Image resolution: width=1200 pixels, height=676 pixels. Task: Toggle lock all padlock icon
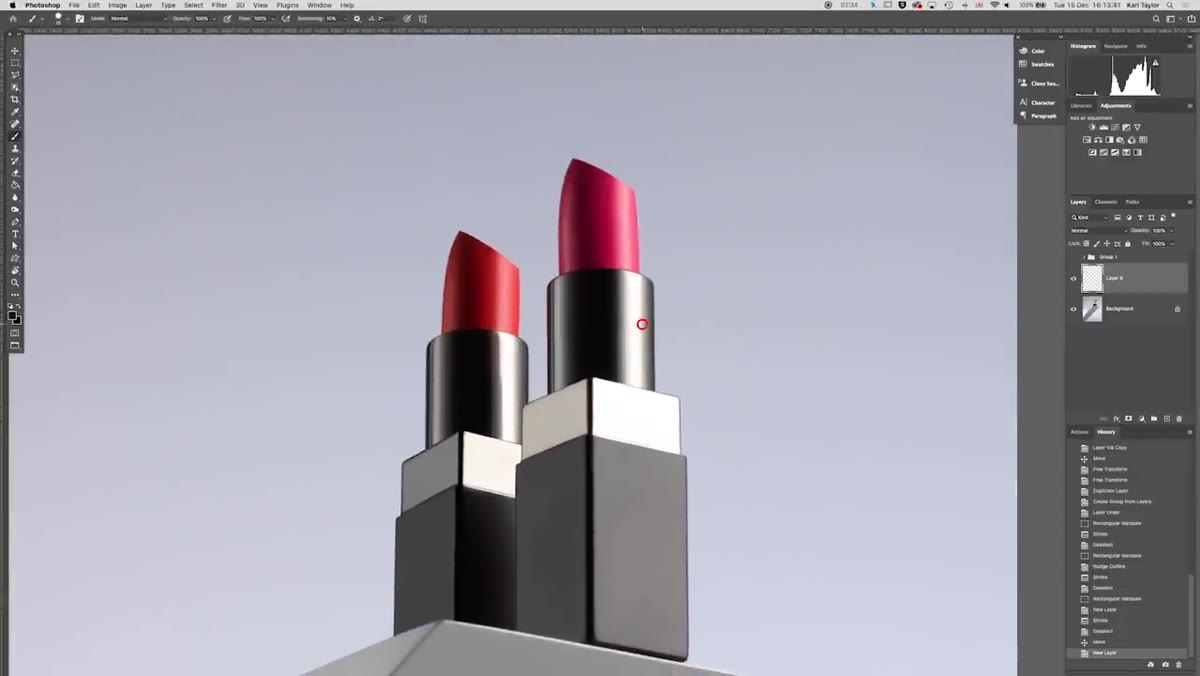(1128, 243)
